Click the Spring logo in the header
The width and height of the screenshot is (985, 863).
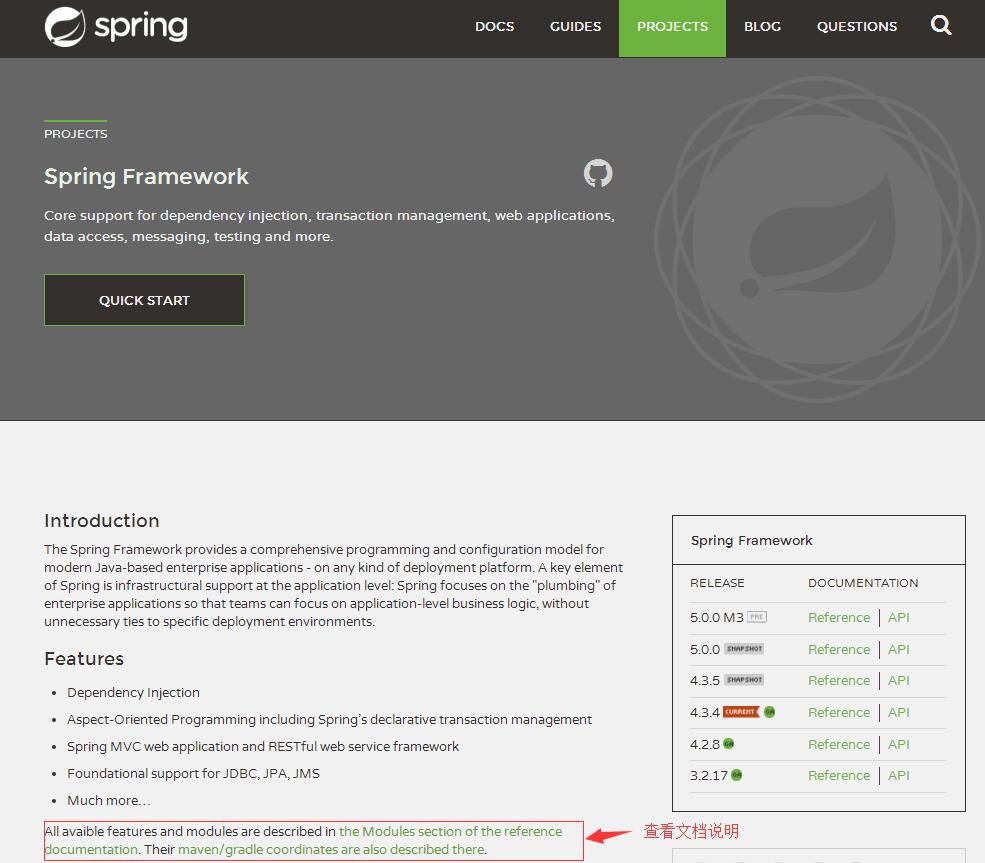pos(116,27)
